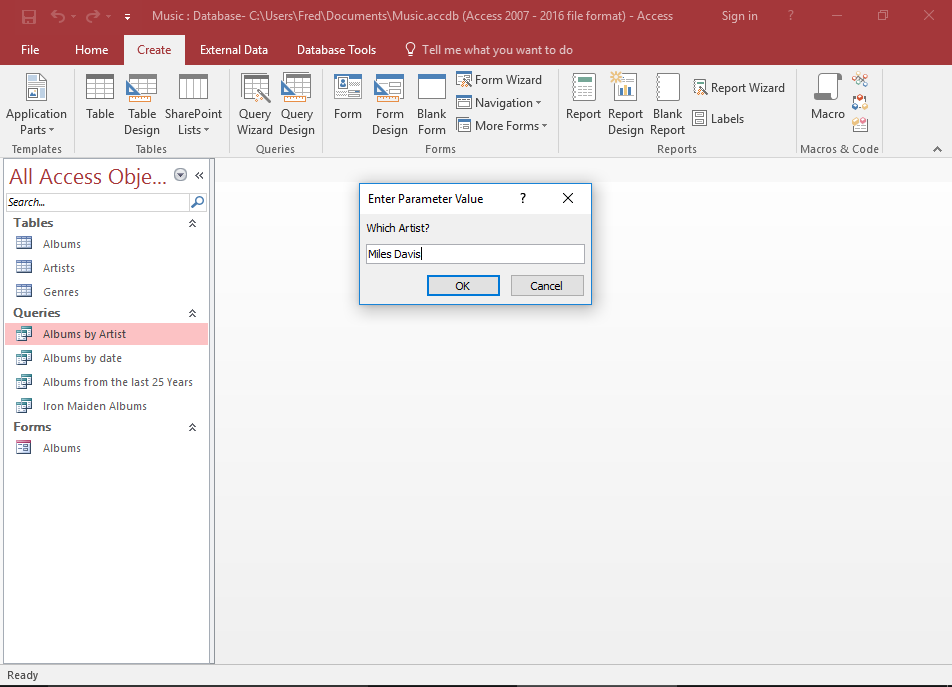Viewport: 952px width, 687px height.
Task: Click Table Design icon
Action: tap(141, 104)
